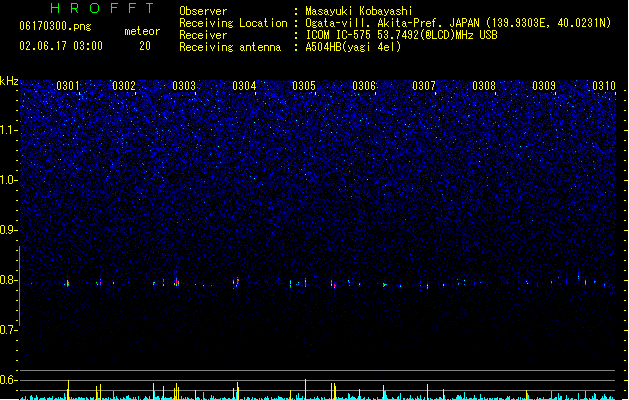Click the meteor echo just before 0305

tap(306, 282)
